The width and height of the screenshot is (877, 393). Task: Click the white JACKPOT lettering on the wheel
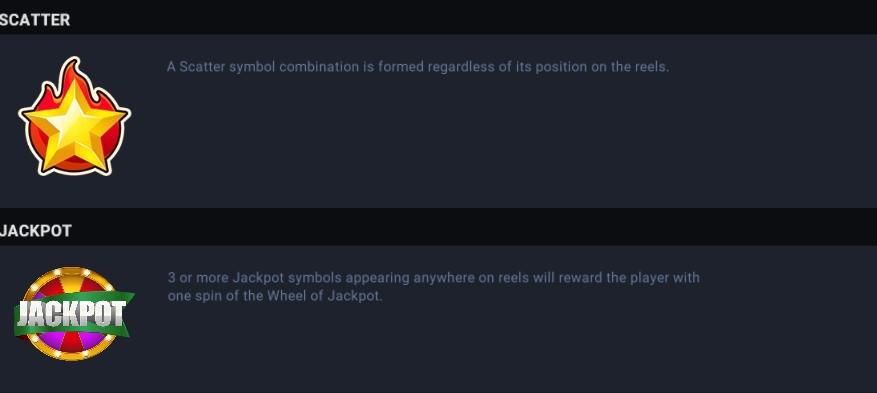71,315
